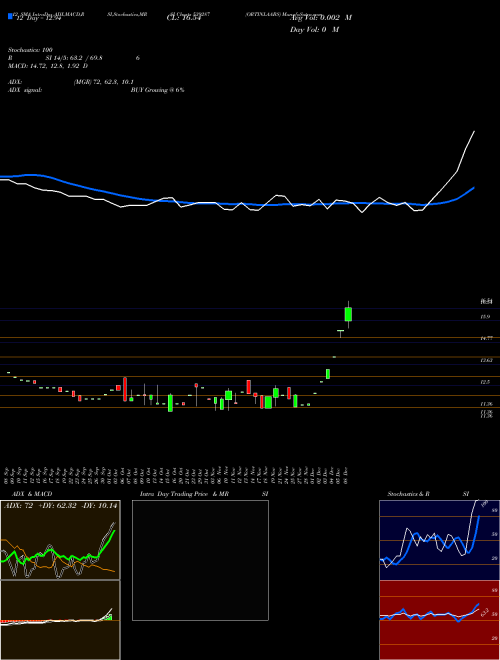Click the 'ADX: 72 +DY: 62.32 -DY: 10.14' header
The height and width of the screenshot is (660, 500).
[x=61, y=505]
